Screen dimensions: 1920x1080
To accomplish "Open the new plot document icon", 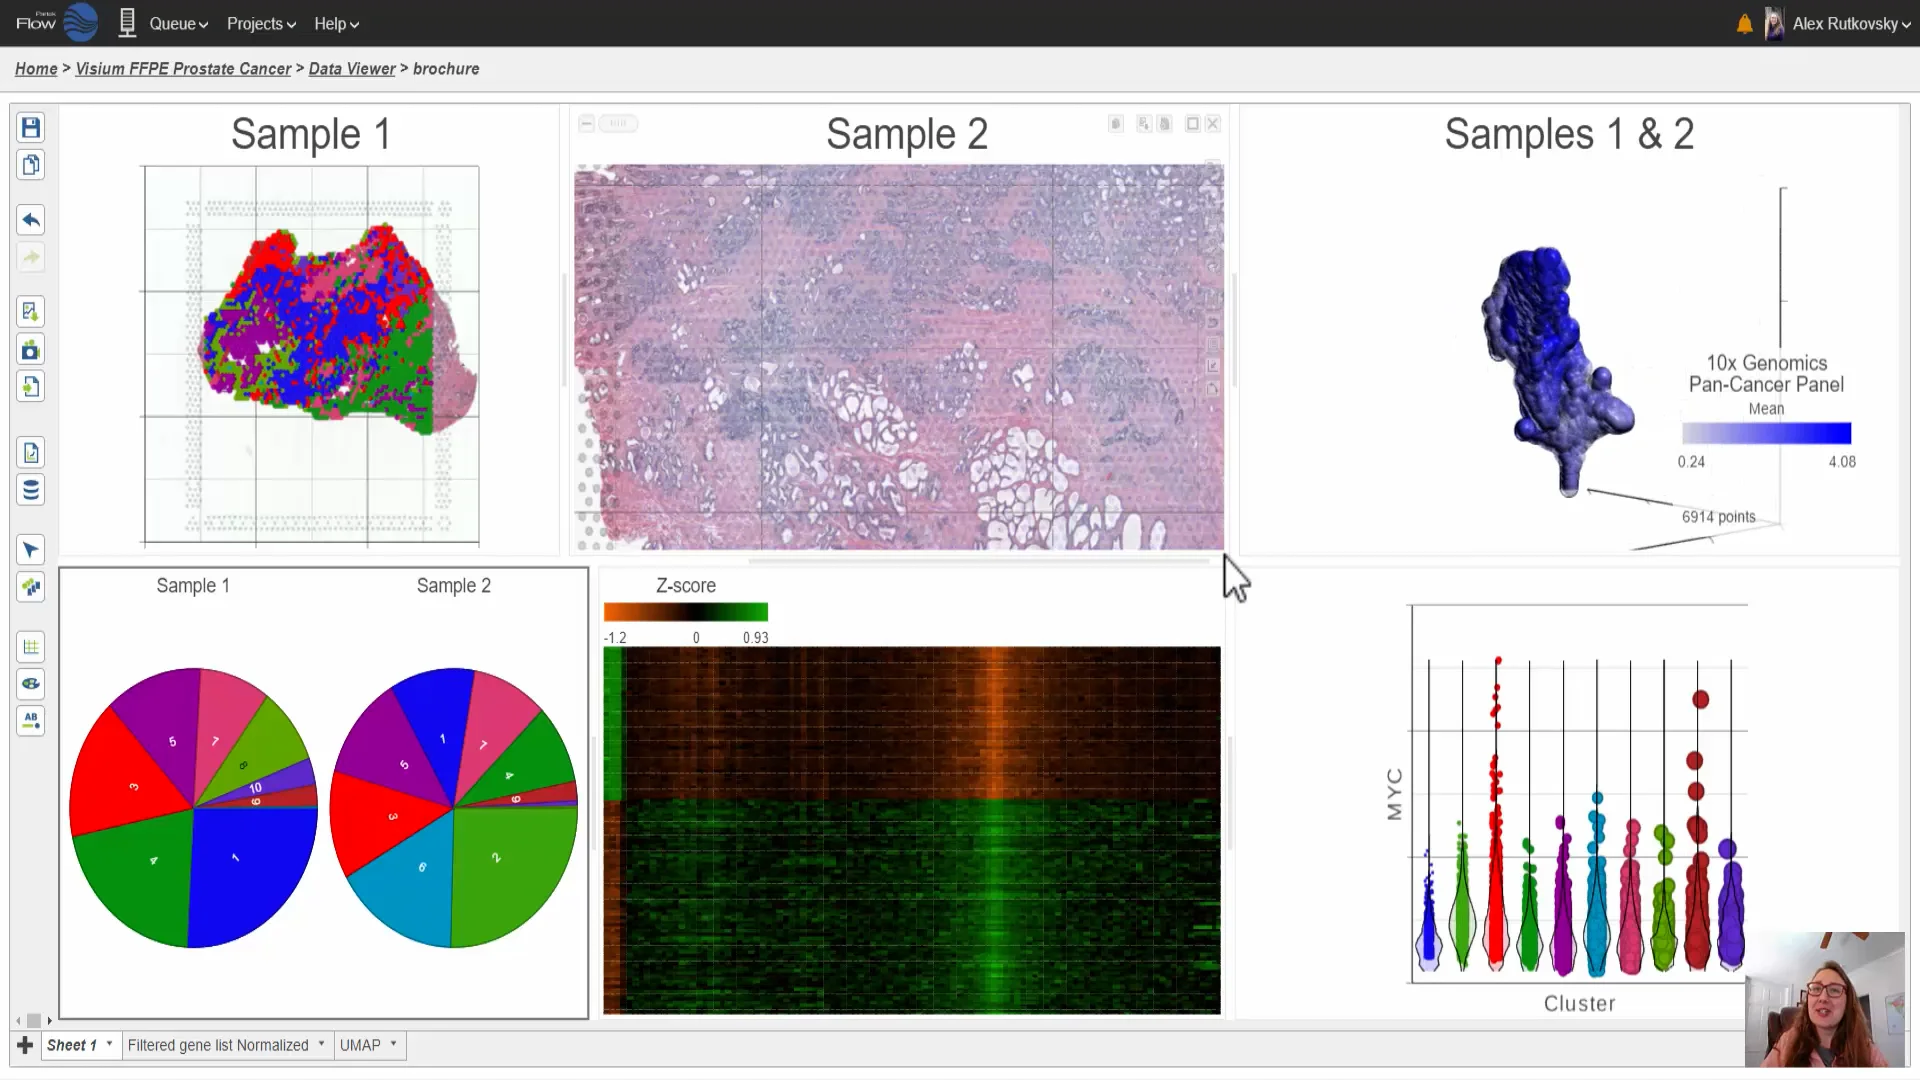I will point(31,453).
